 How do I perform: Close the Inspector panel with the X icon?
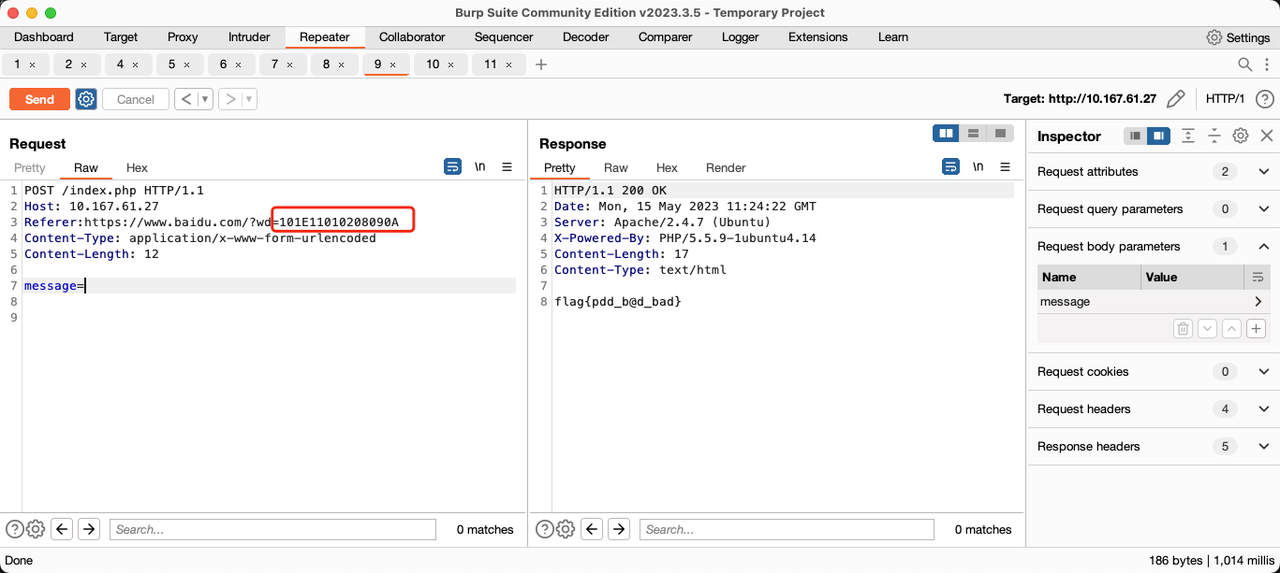[1266, 136]
